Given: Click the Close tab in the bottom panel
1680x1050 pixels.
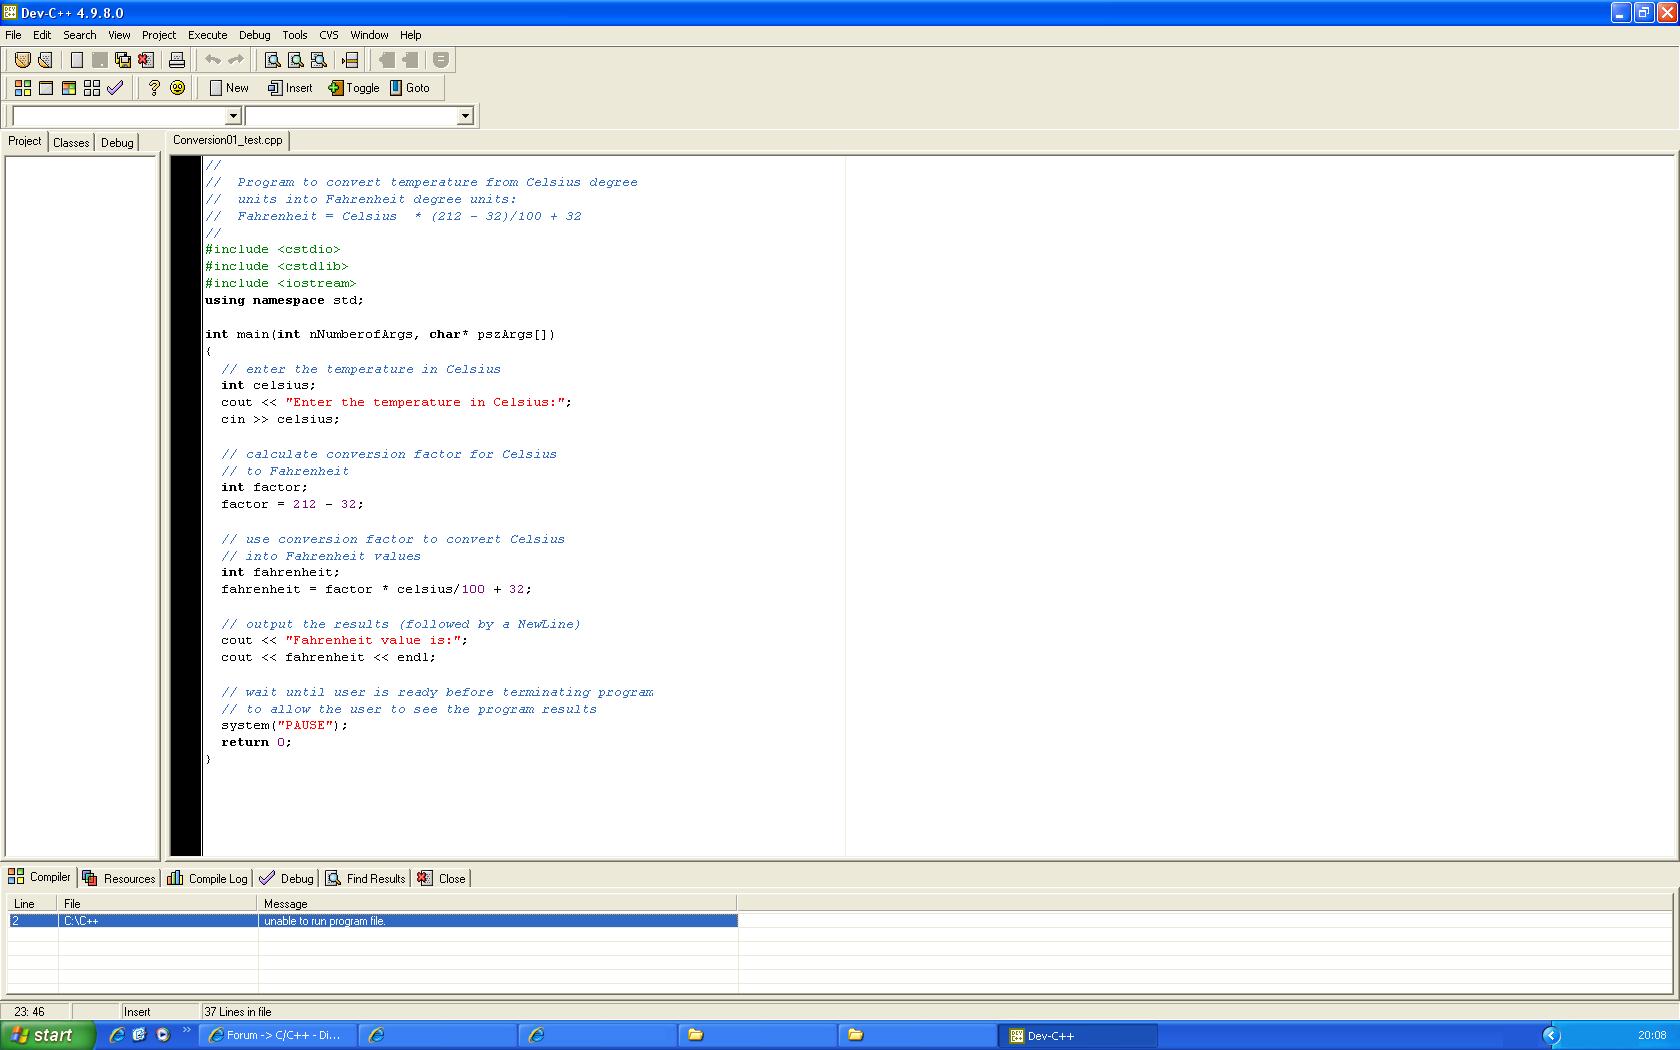Looking at the screenshot, I should click(441, 878).
